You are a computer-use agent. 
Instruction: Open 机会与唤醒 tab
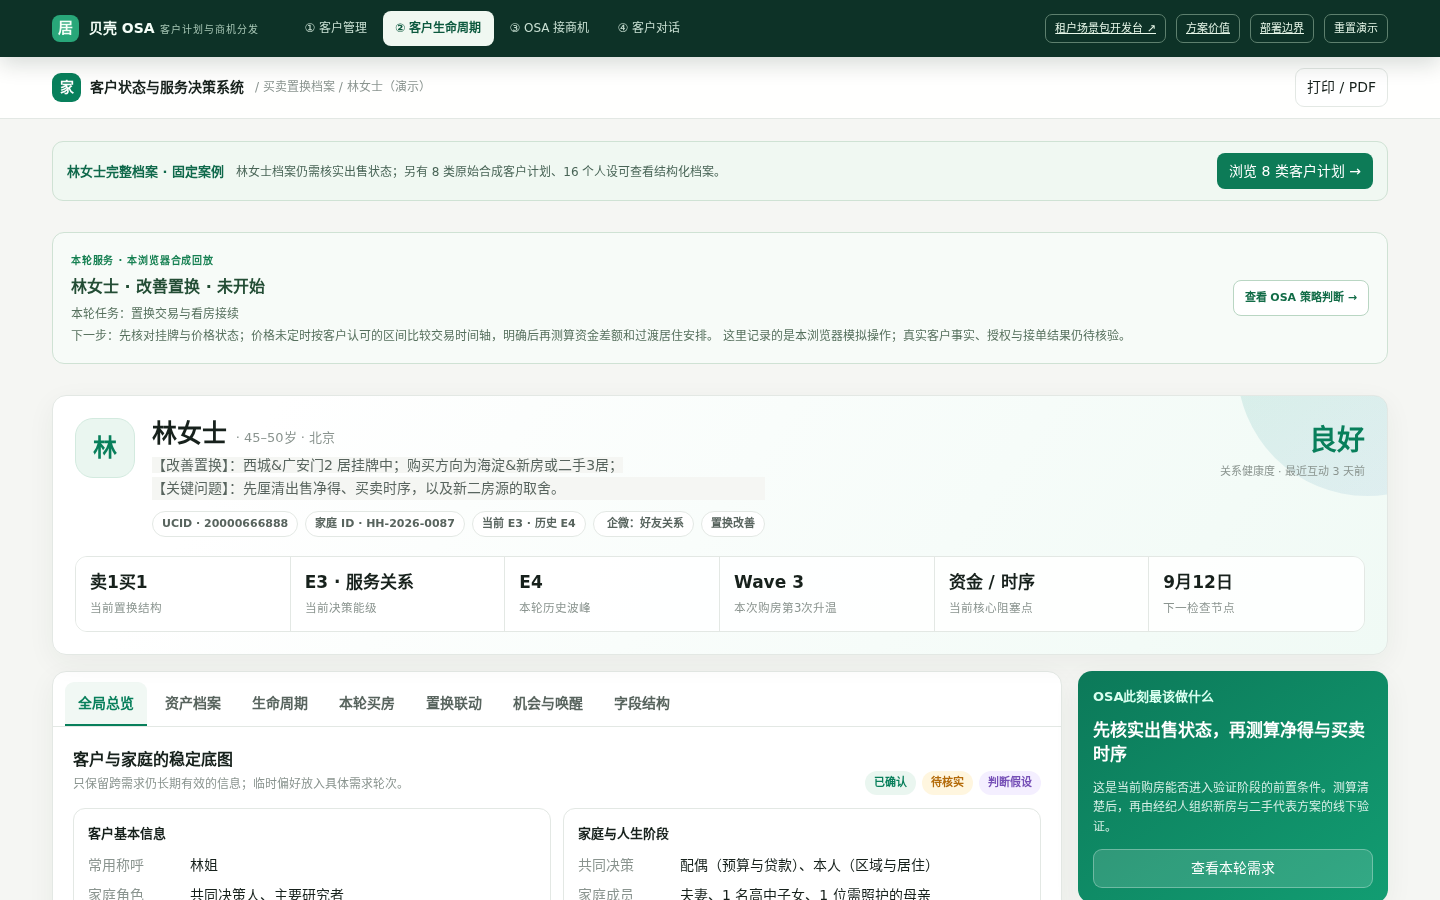(548, 703)
